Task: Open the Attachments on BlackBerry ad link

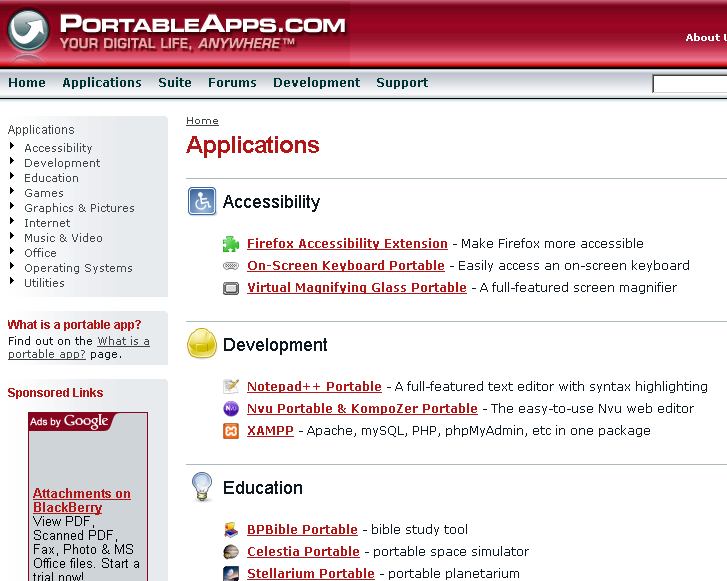Action: tap(82, 500)
